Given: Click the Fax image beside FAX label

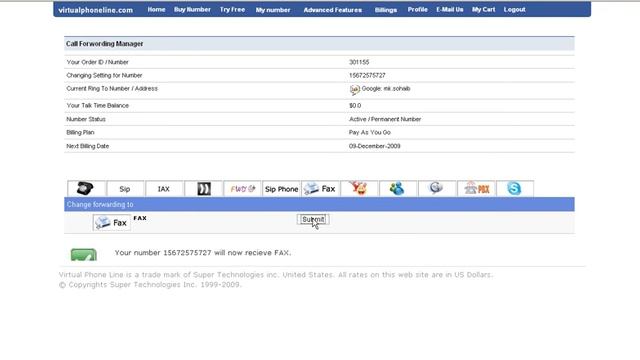Looking at the screenshot, I should point(112,222).
